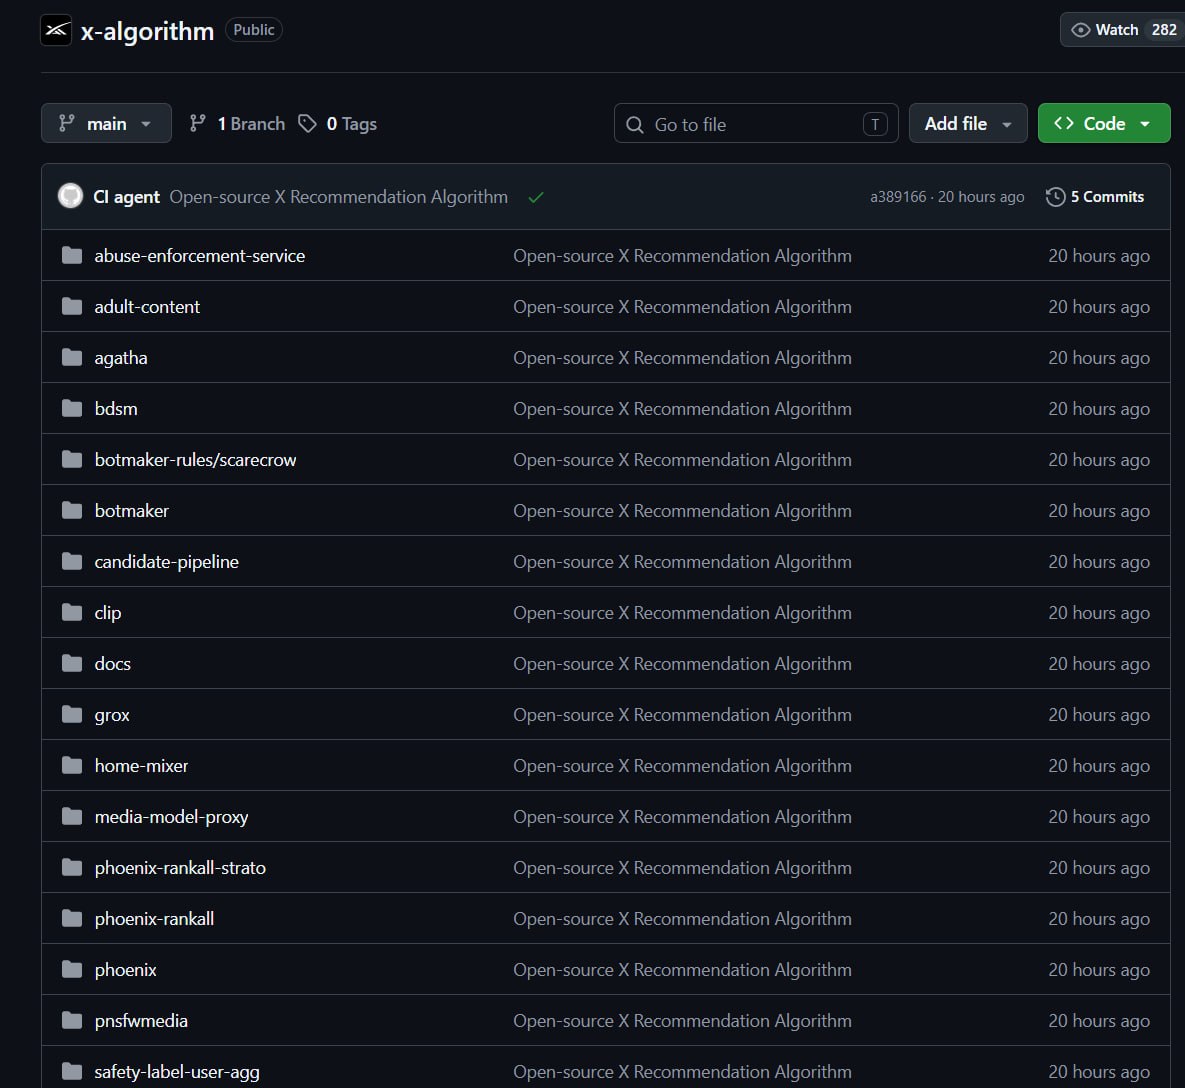This screenshot has width=1185, height=1088.
Task: Open commit message in the clip row
Action: click(682, 613)
